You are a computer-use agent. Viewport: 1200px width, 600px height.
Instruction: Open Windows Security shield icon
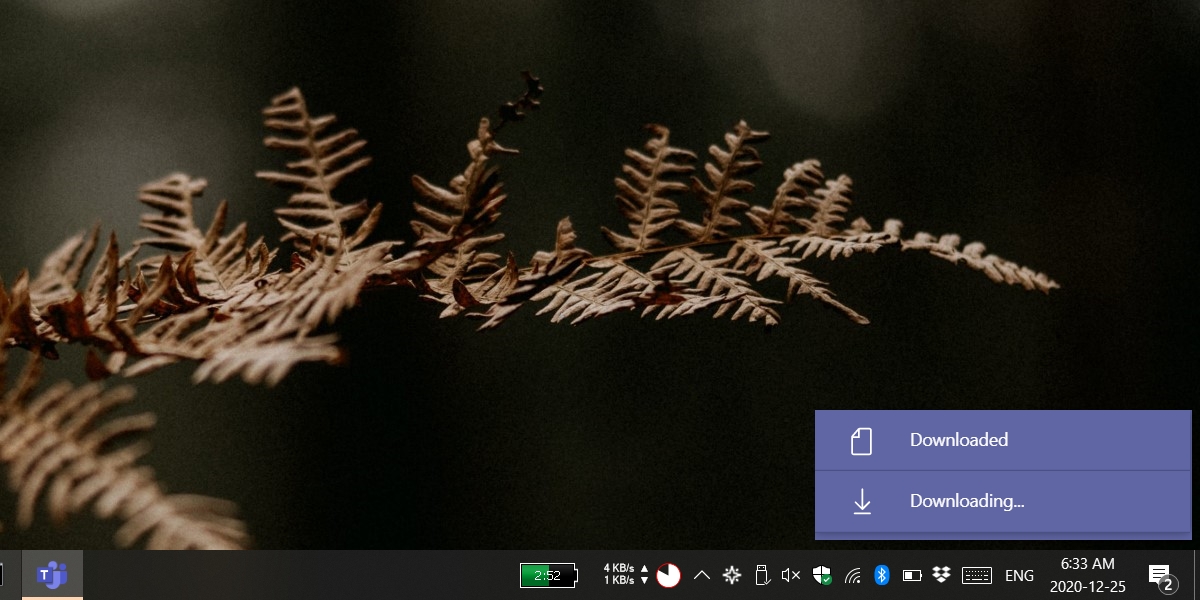point(822,575)
